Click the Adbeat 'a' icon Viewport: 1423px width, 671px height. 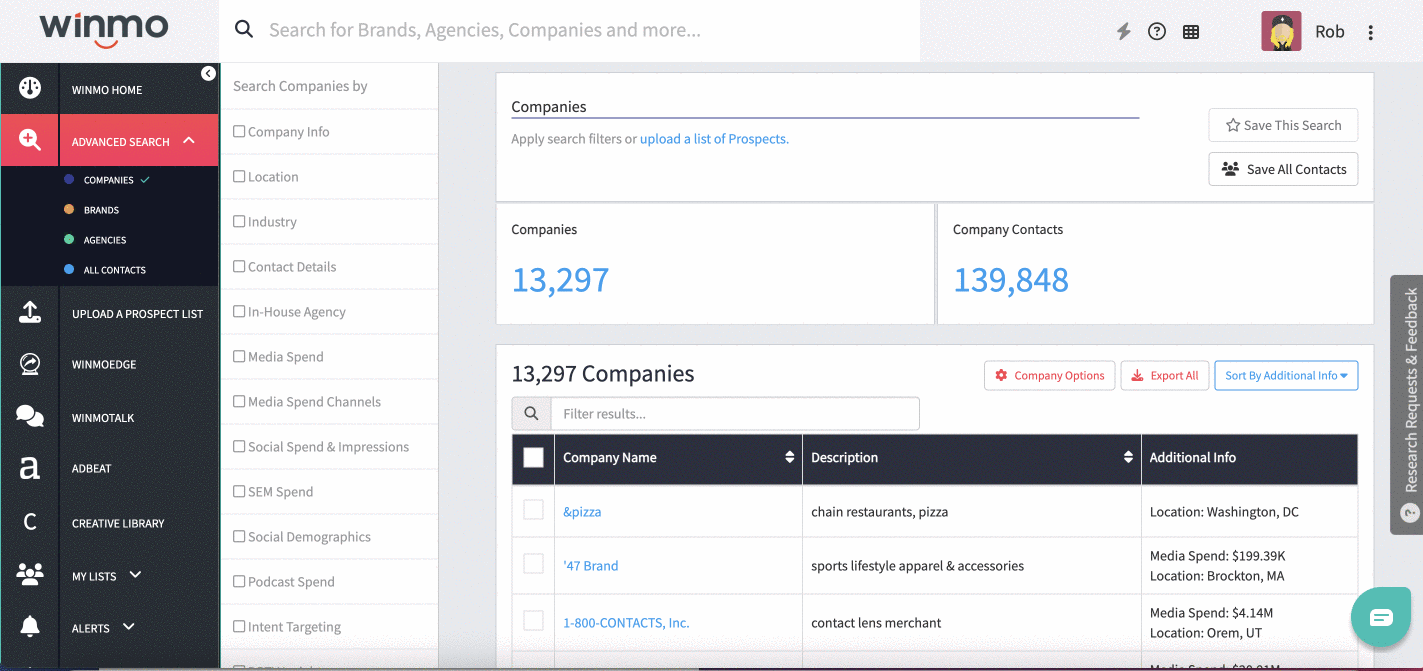point(30,467)
